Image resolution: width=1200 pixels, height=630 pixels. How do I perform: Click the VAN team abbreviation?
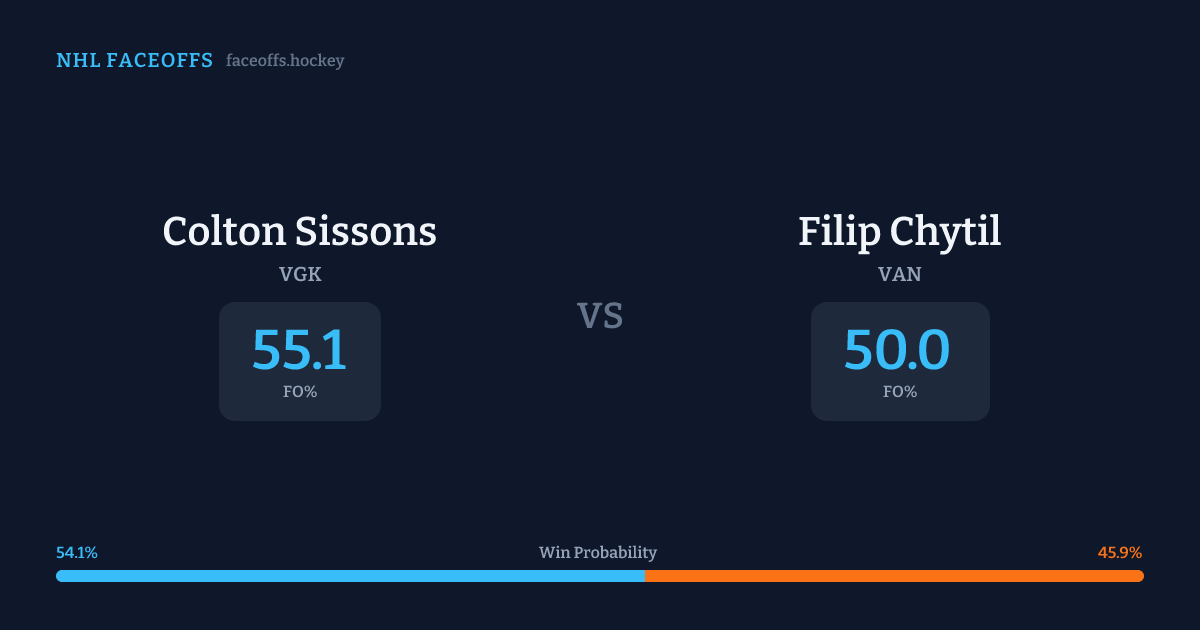tap(899, 273)
